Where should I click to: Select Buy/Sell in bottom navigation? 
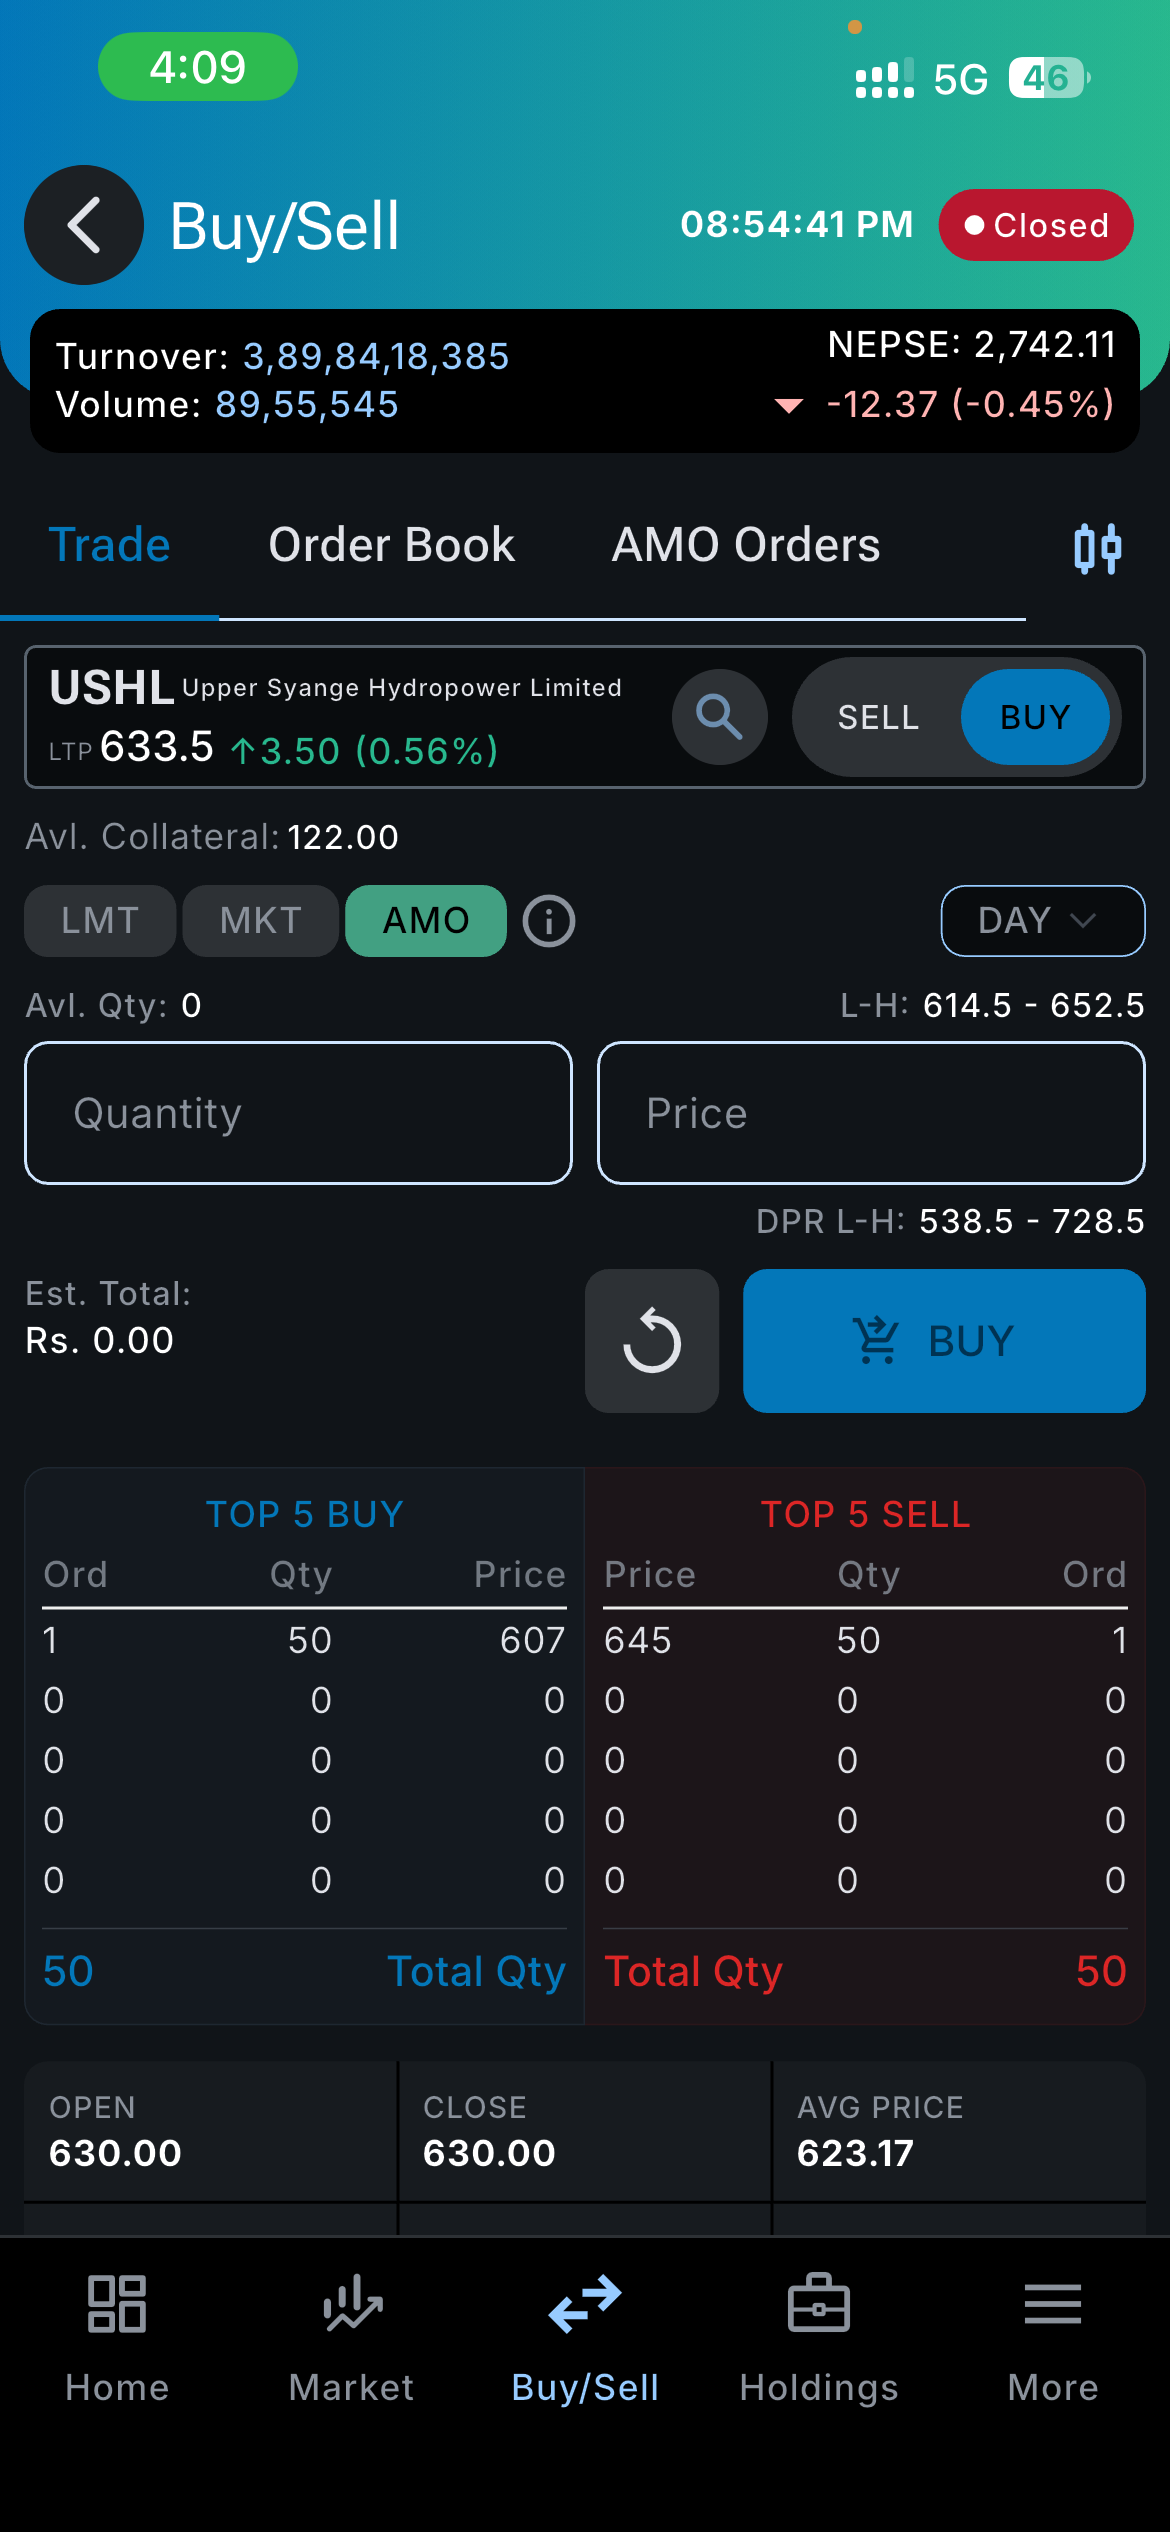(x=585, y=2340)
